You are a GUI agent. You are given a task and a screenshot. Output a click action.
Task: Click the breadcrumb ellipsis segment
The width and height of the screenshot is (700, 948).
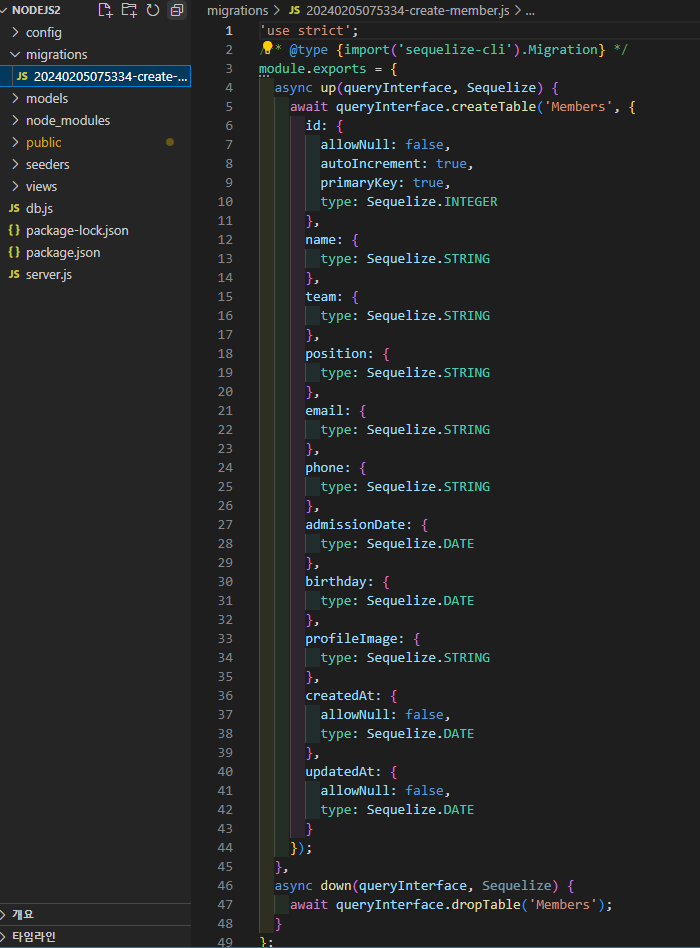[x=530, y=11]
